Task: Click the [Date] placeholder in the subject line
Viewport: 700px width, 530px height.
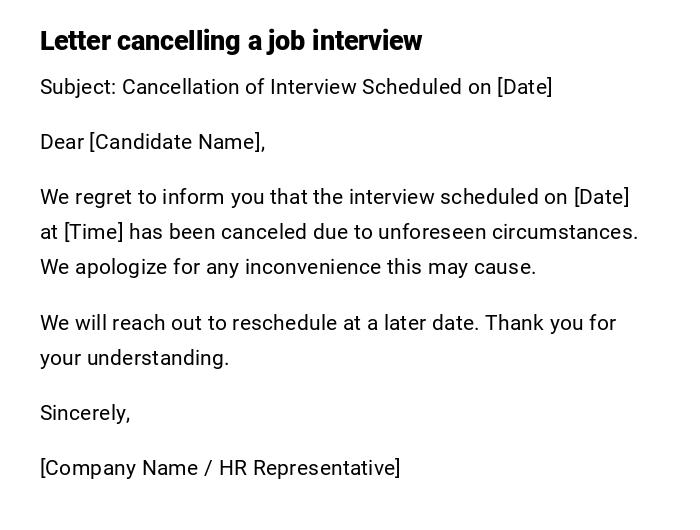Action: click(524, 87)
